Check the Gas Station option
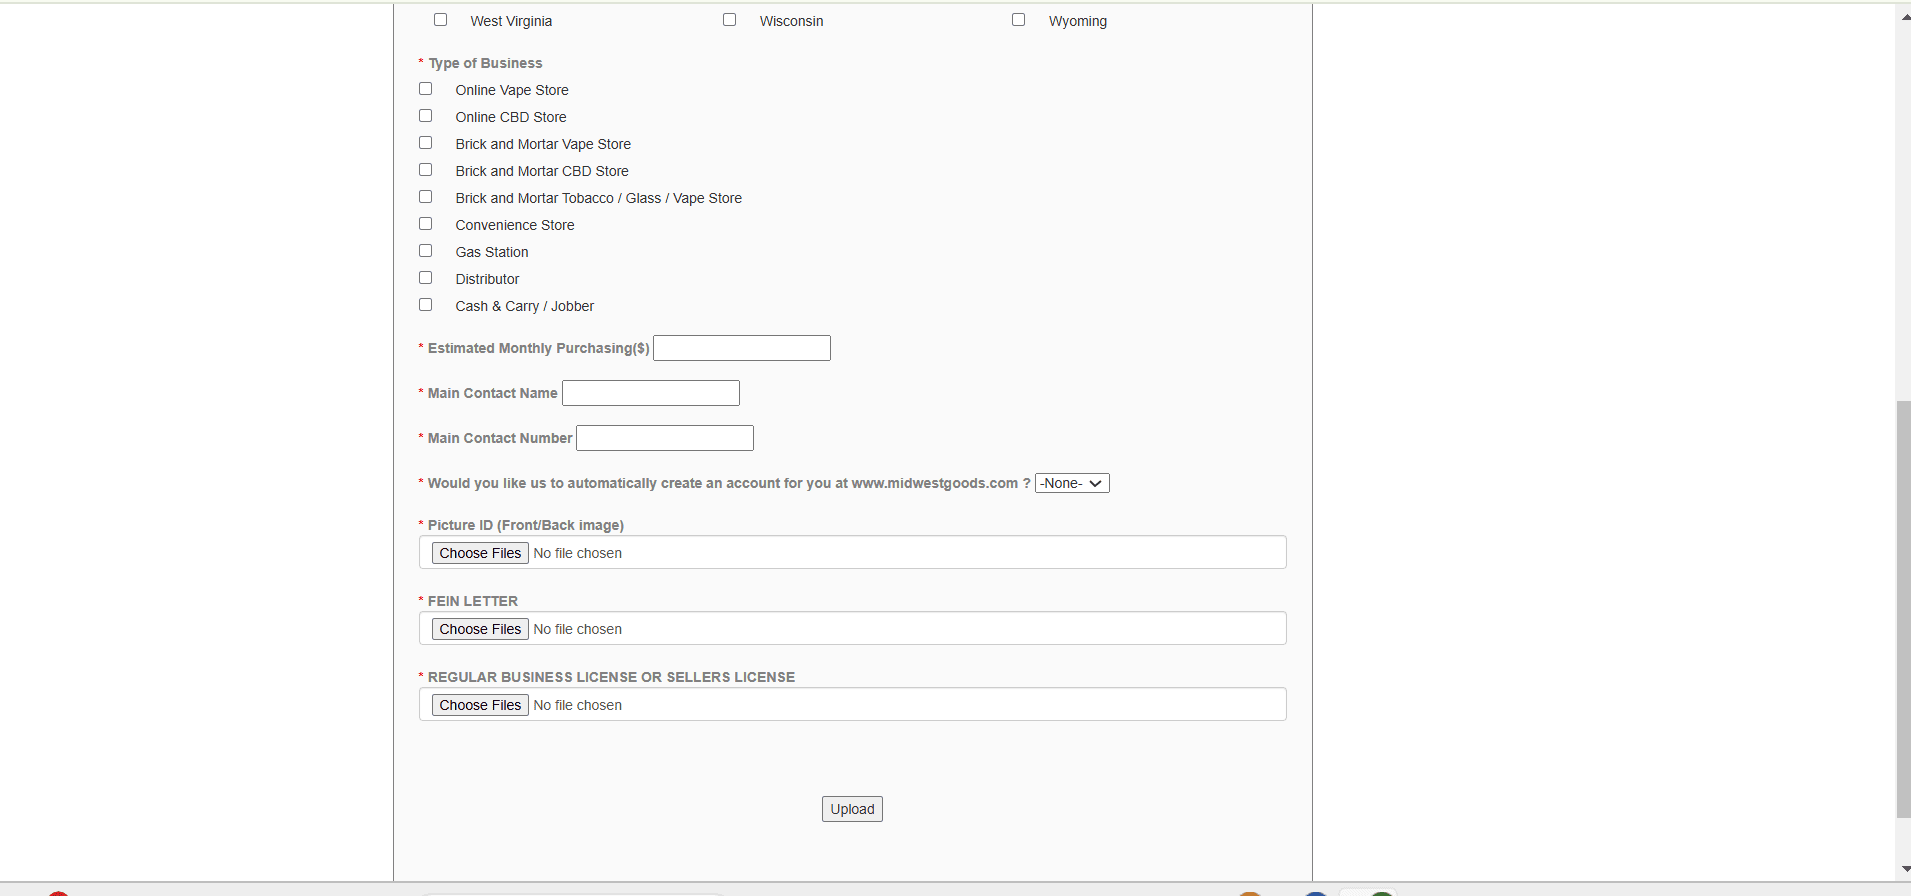 point(425,251)
